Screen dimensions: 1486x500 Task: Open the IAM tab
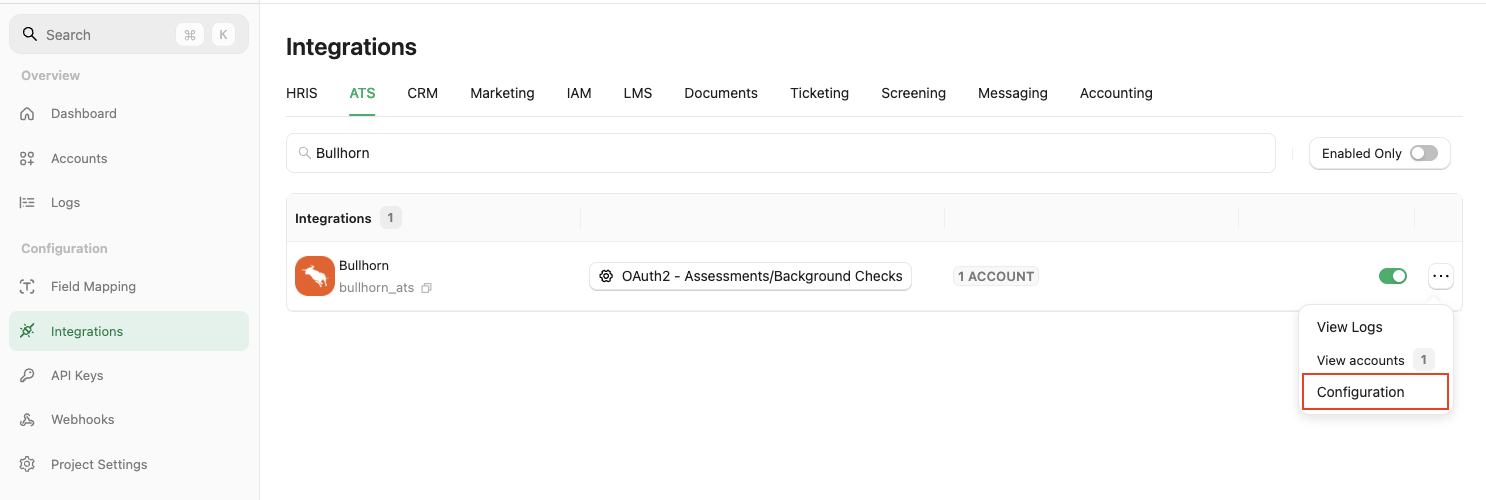pyautogui.click(x=579, y=93)
